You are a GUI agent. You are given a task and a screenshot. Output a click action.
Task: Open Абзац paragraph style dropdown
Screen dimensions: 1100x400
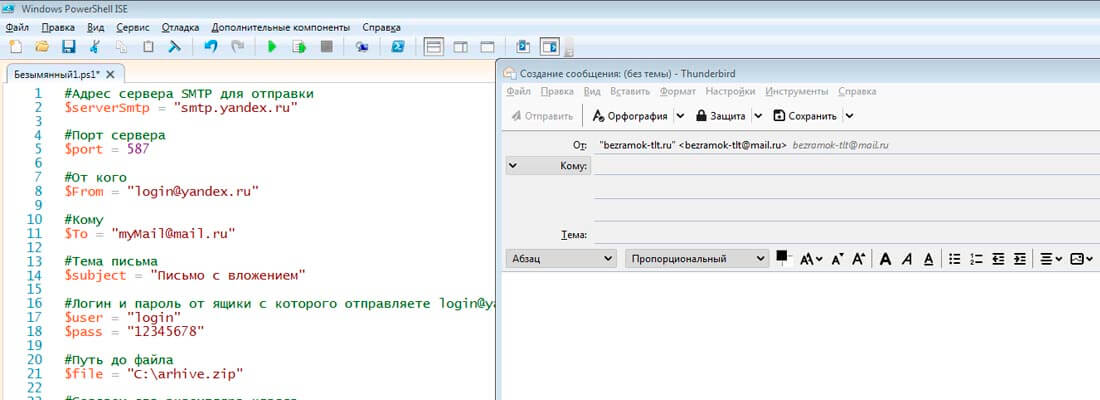tap(560, 259)
